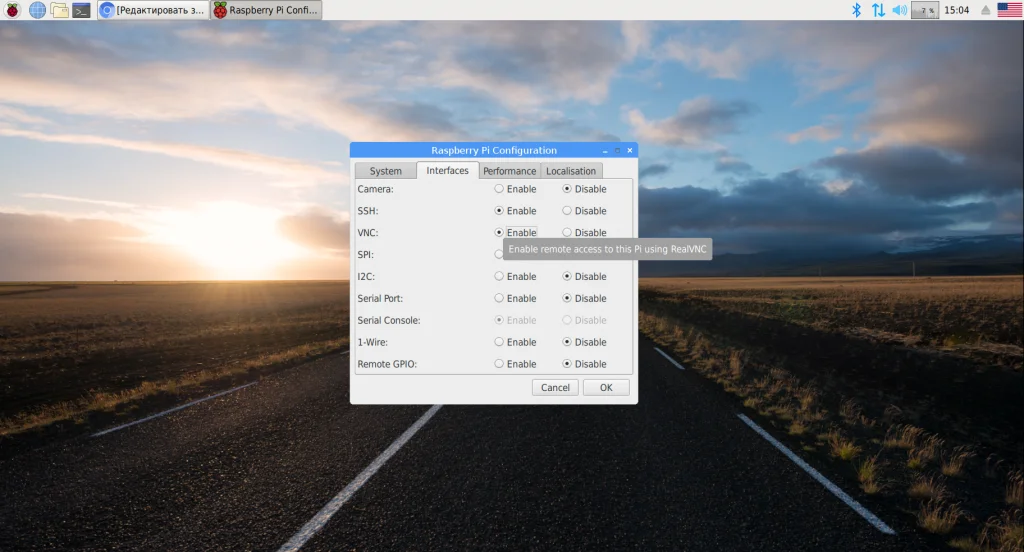Screen dimensions: 1024x552
Task: Open the US flag keyboard layout indicator
Action: 1009,10
